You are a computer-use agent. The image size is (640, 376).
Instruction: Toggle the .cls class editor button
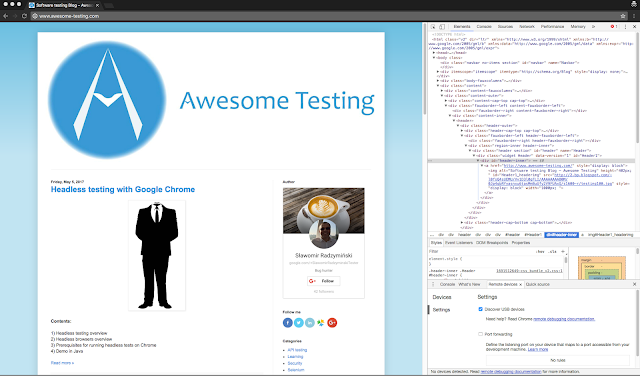pyautogui.click(x=552, y=251)
